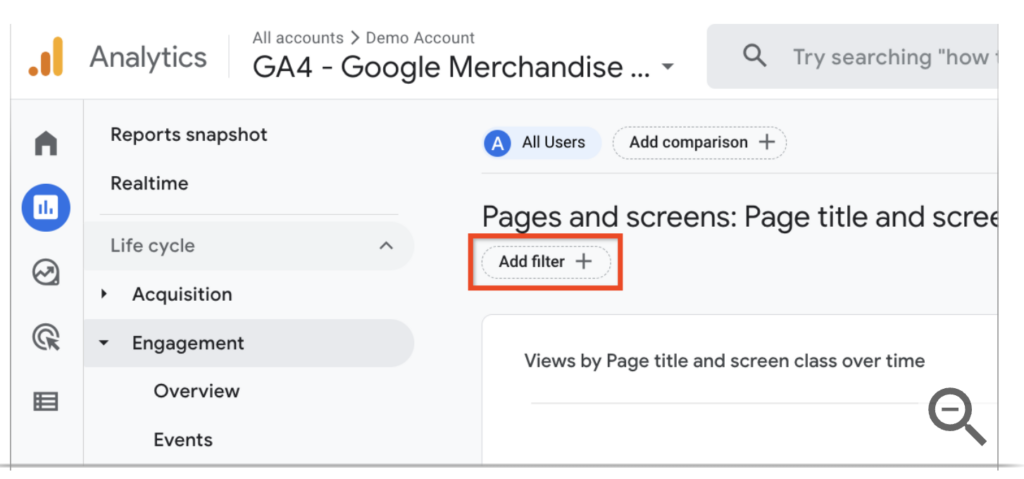Open Reports snapshot
The image size is (1024, 479).
coord(189,135)
